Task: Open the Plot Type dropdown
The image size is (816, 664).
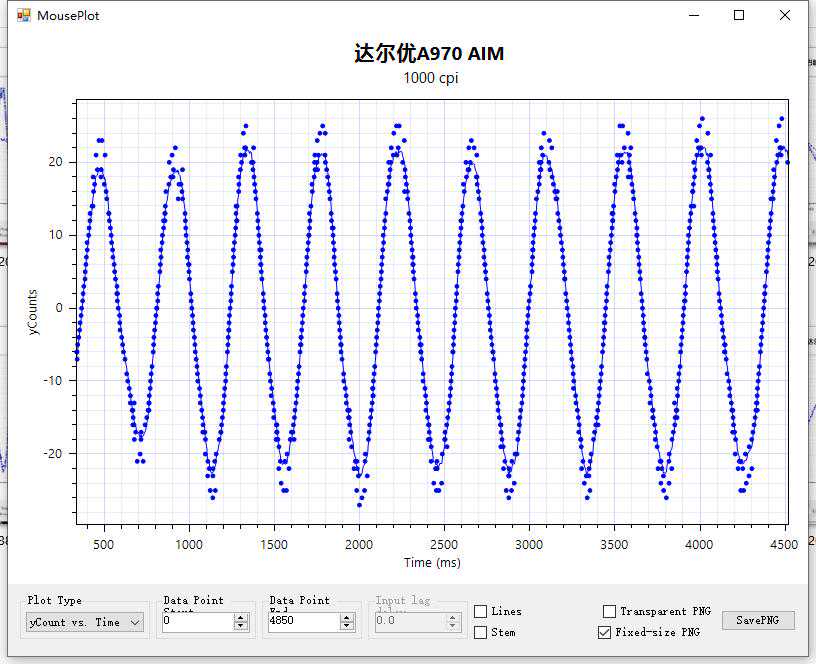Action: tap(84, 622)
